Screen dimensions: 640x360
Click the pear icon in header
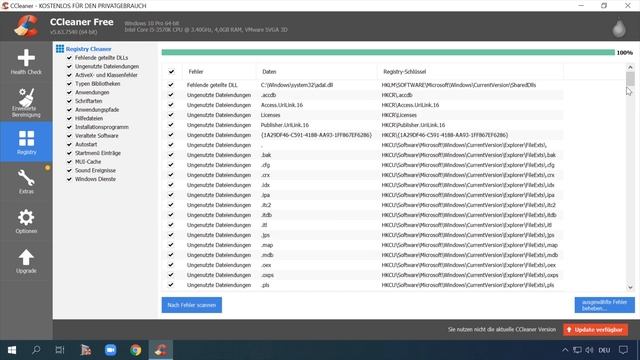coord(619,27)
